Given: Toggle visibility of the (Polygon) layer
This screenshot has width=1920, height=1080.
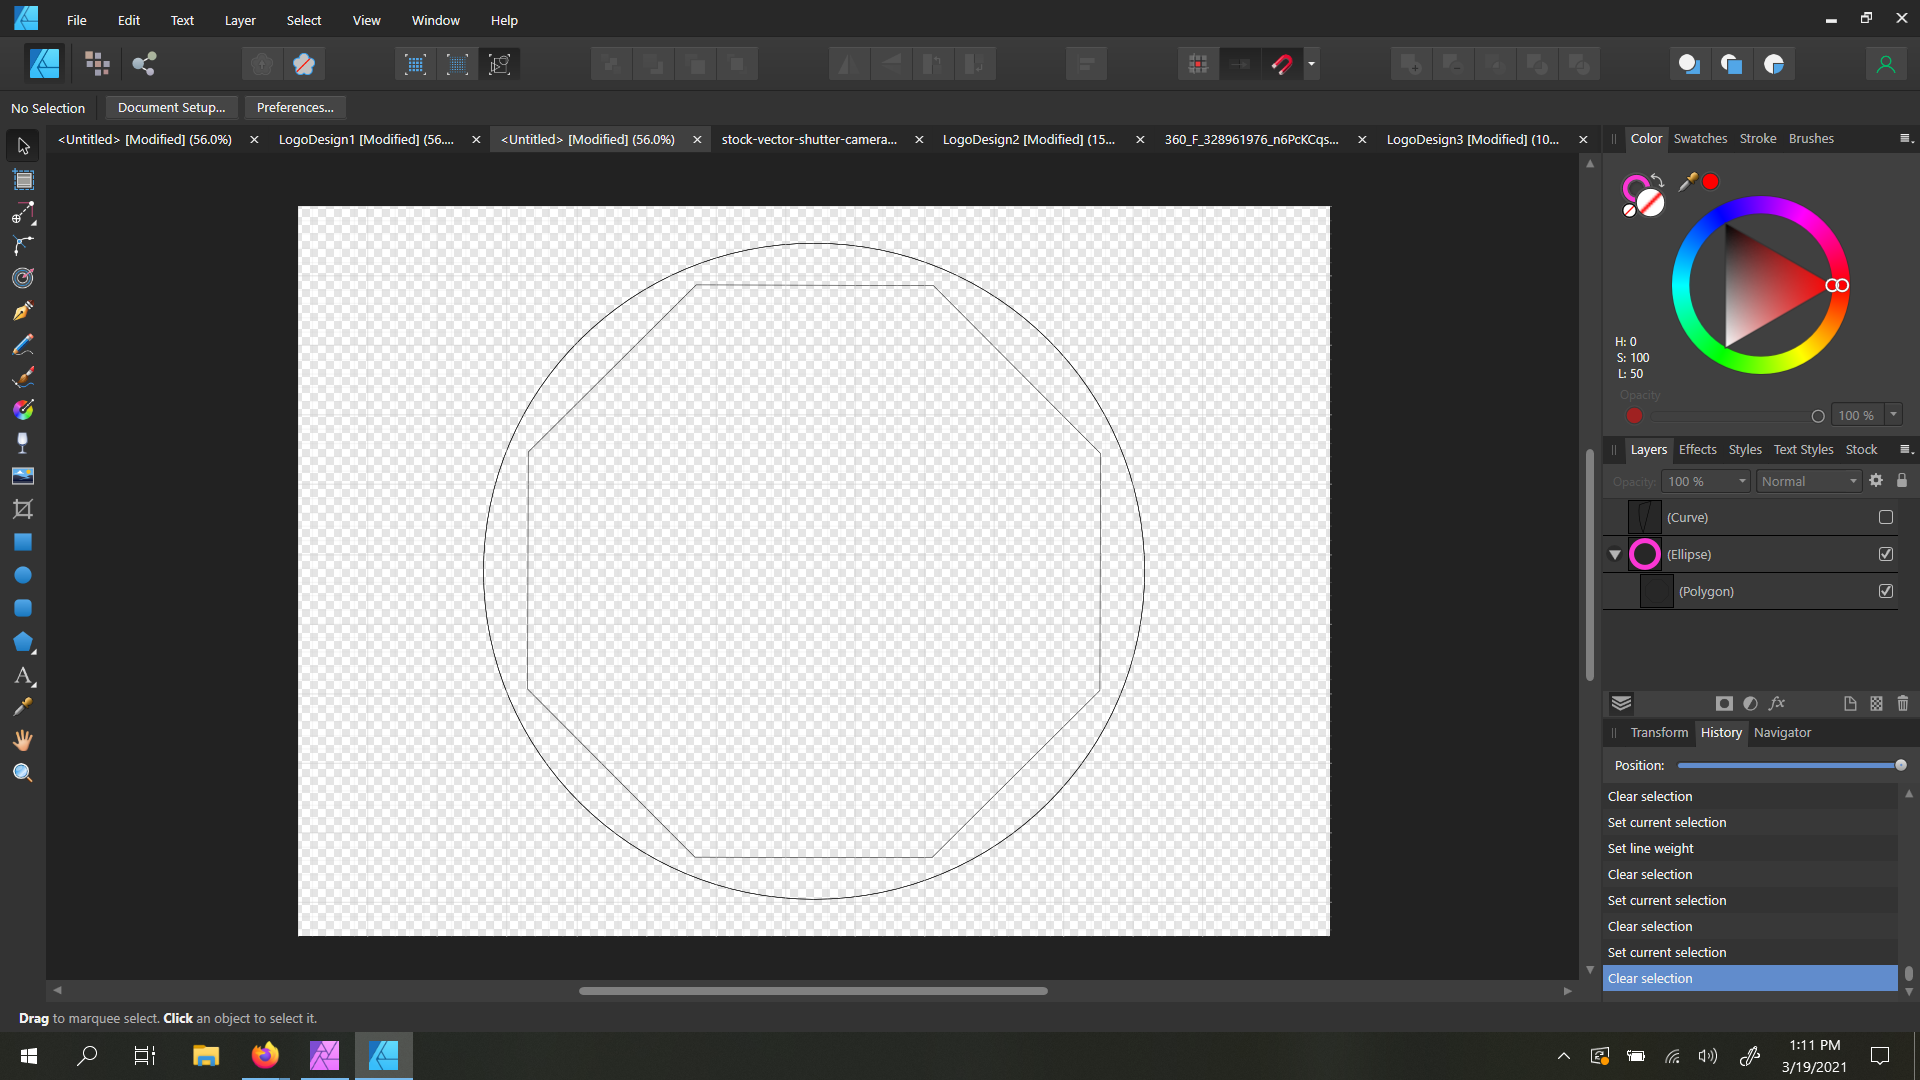Looking at the screenshot, I should pos(1886,591).
